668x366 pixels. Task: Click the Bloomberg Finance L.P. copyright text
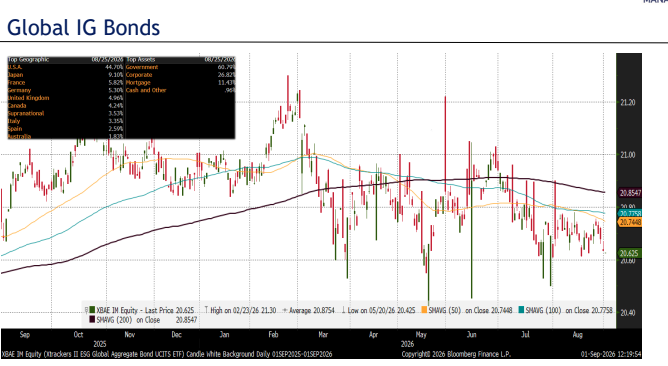(x=456, y=354)
